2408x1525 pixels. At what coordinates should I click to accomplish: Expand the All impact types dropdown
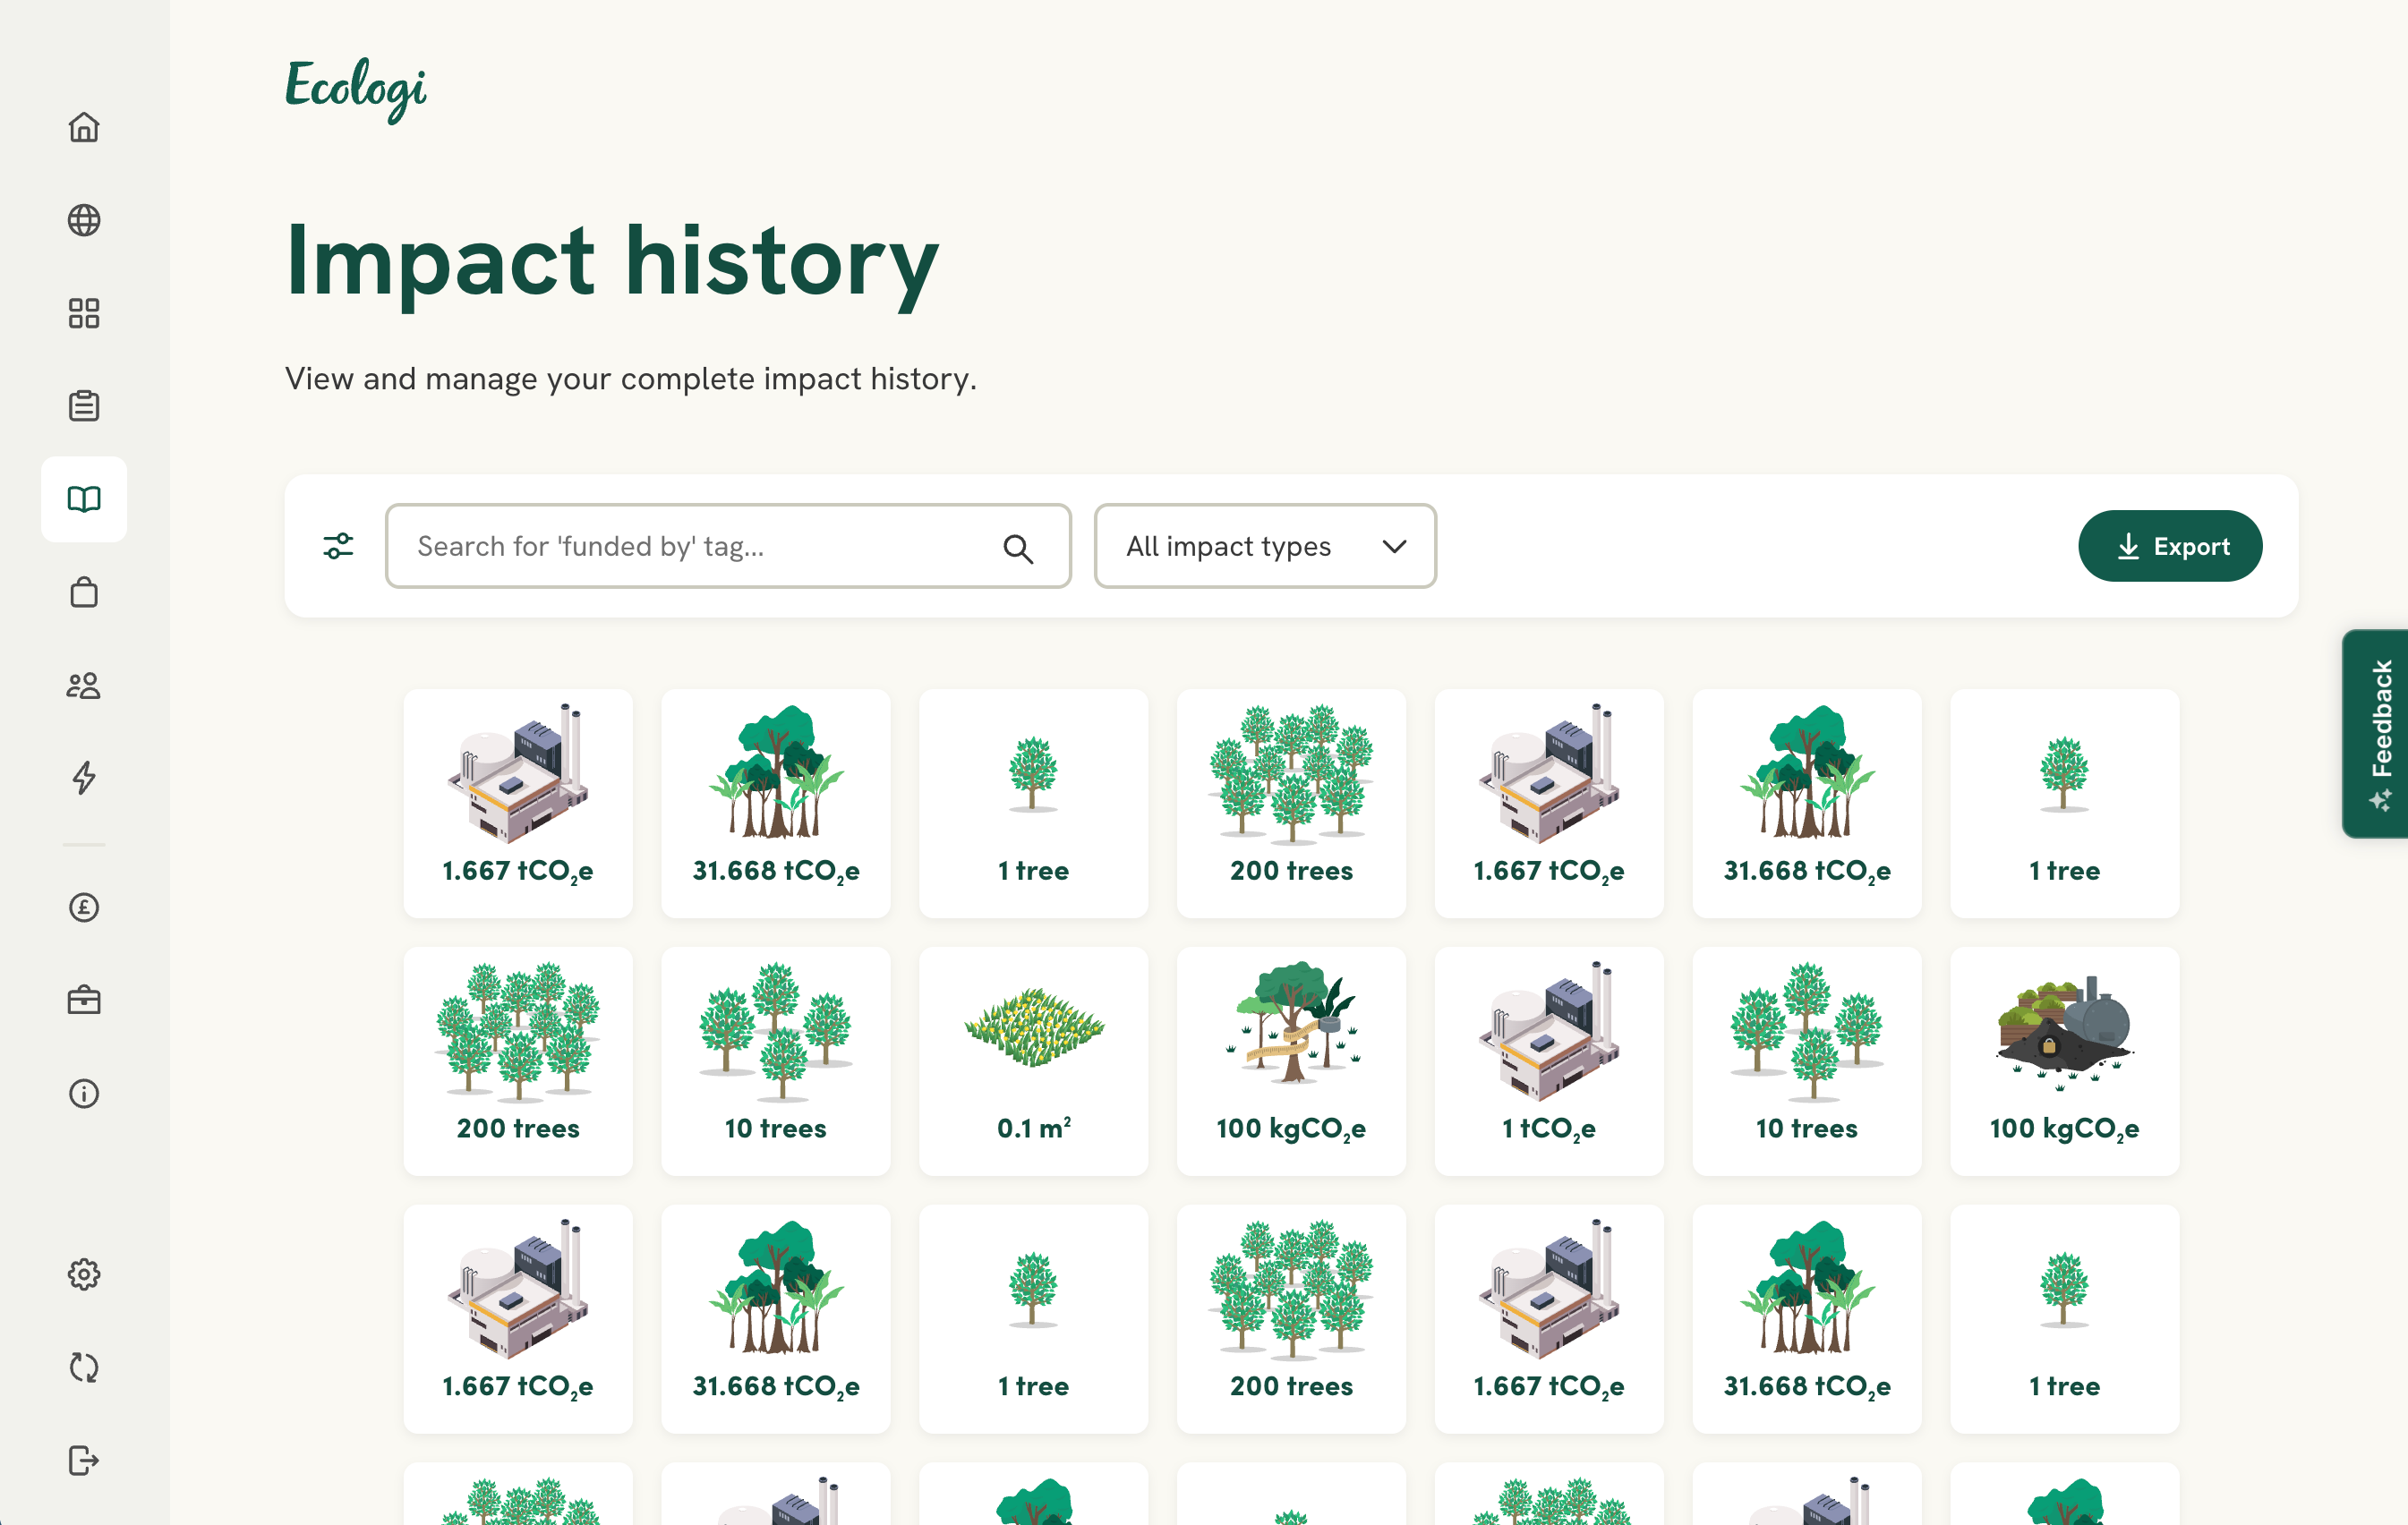click(x=1264, y=546)
